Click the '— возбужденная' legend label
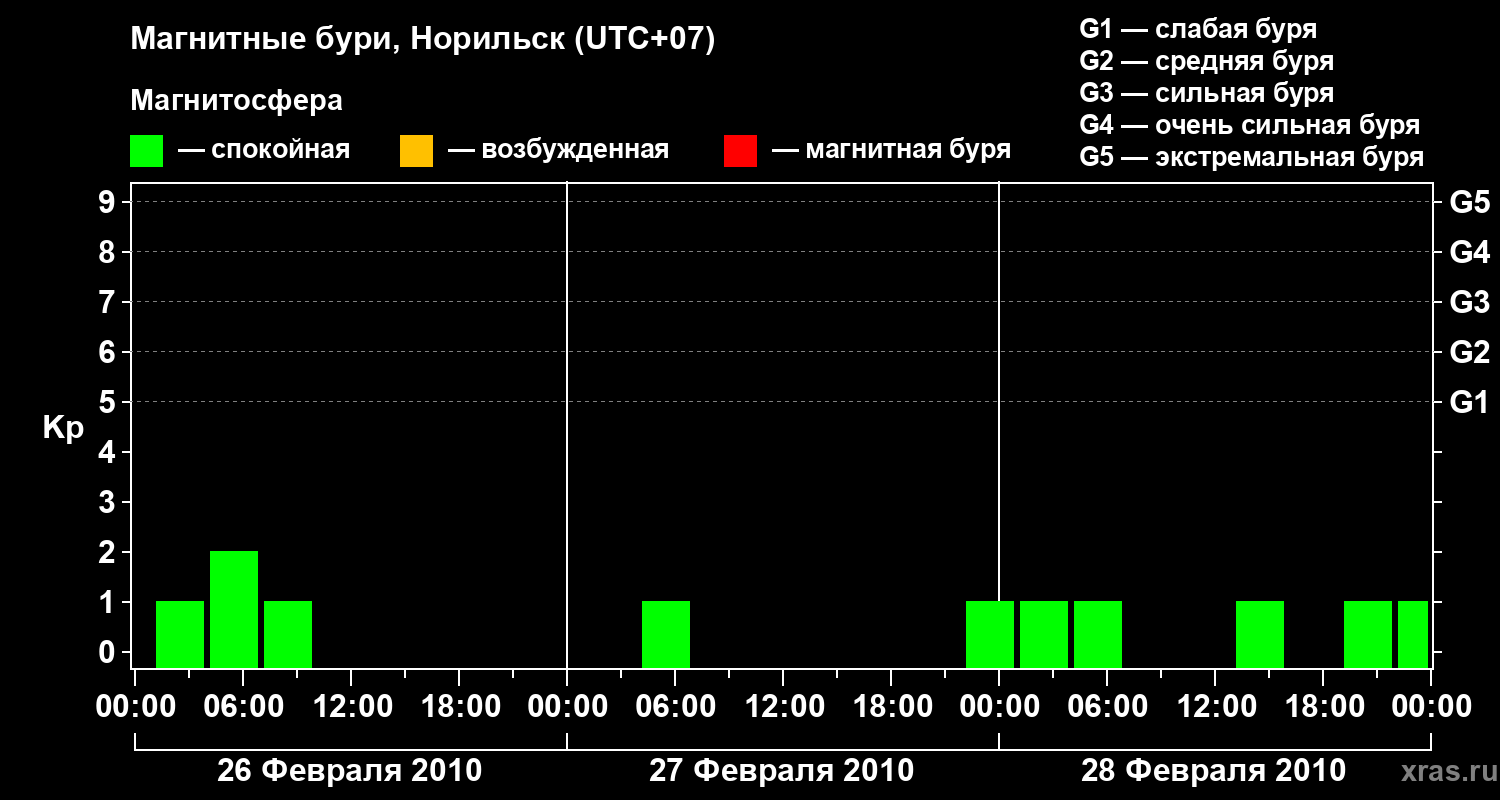Screen dimensions: 1500x800 tap(558, 151)
